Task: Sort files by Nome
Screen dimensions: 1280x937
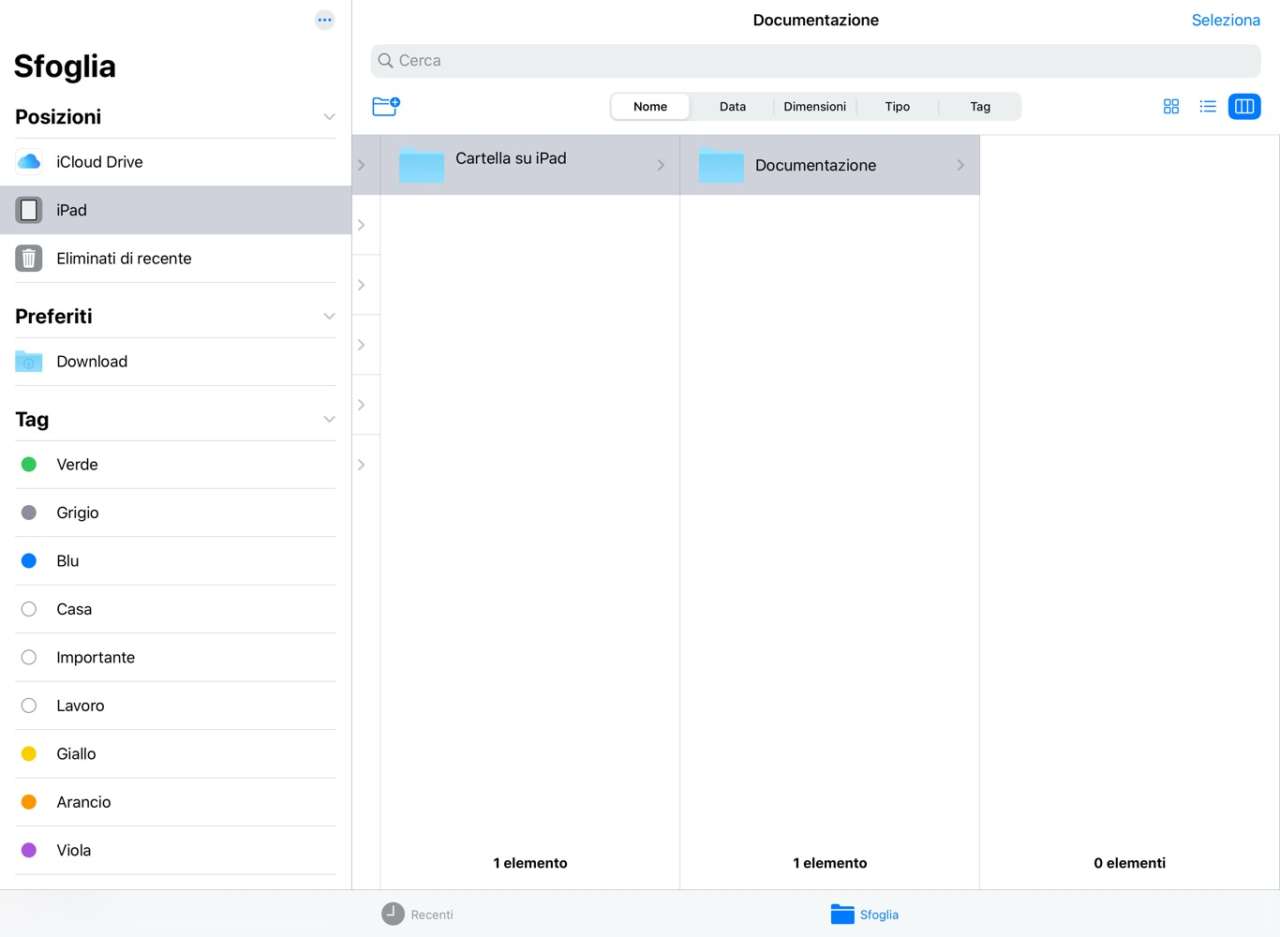Action: coord(650,107)
